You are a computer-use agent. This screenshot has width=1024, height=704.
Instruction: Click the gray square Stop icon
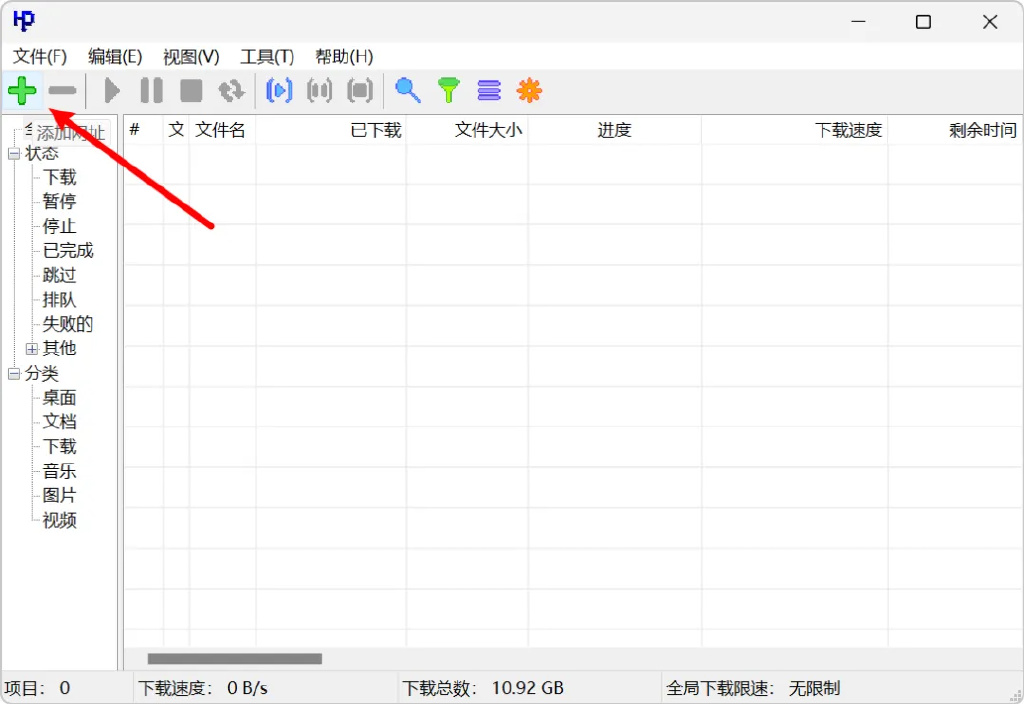coord(191,91)
